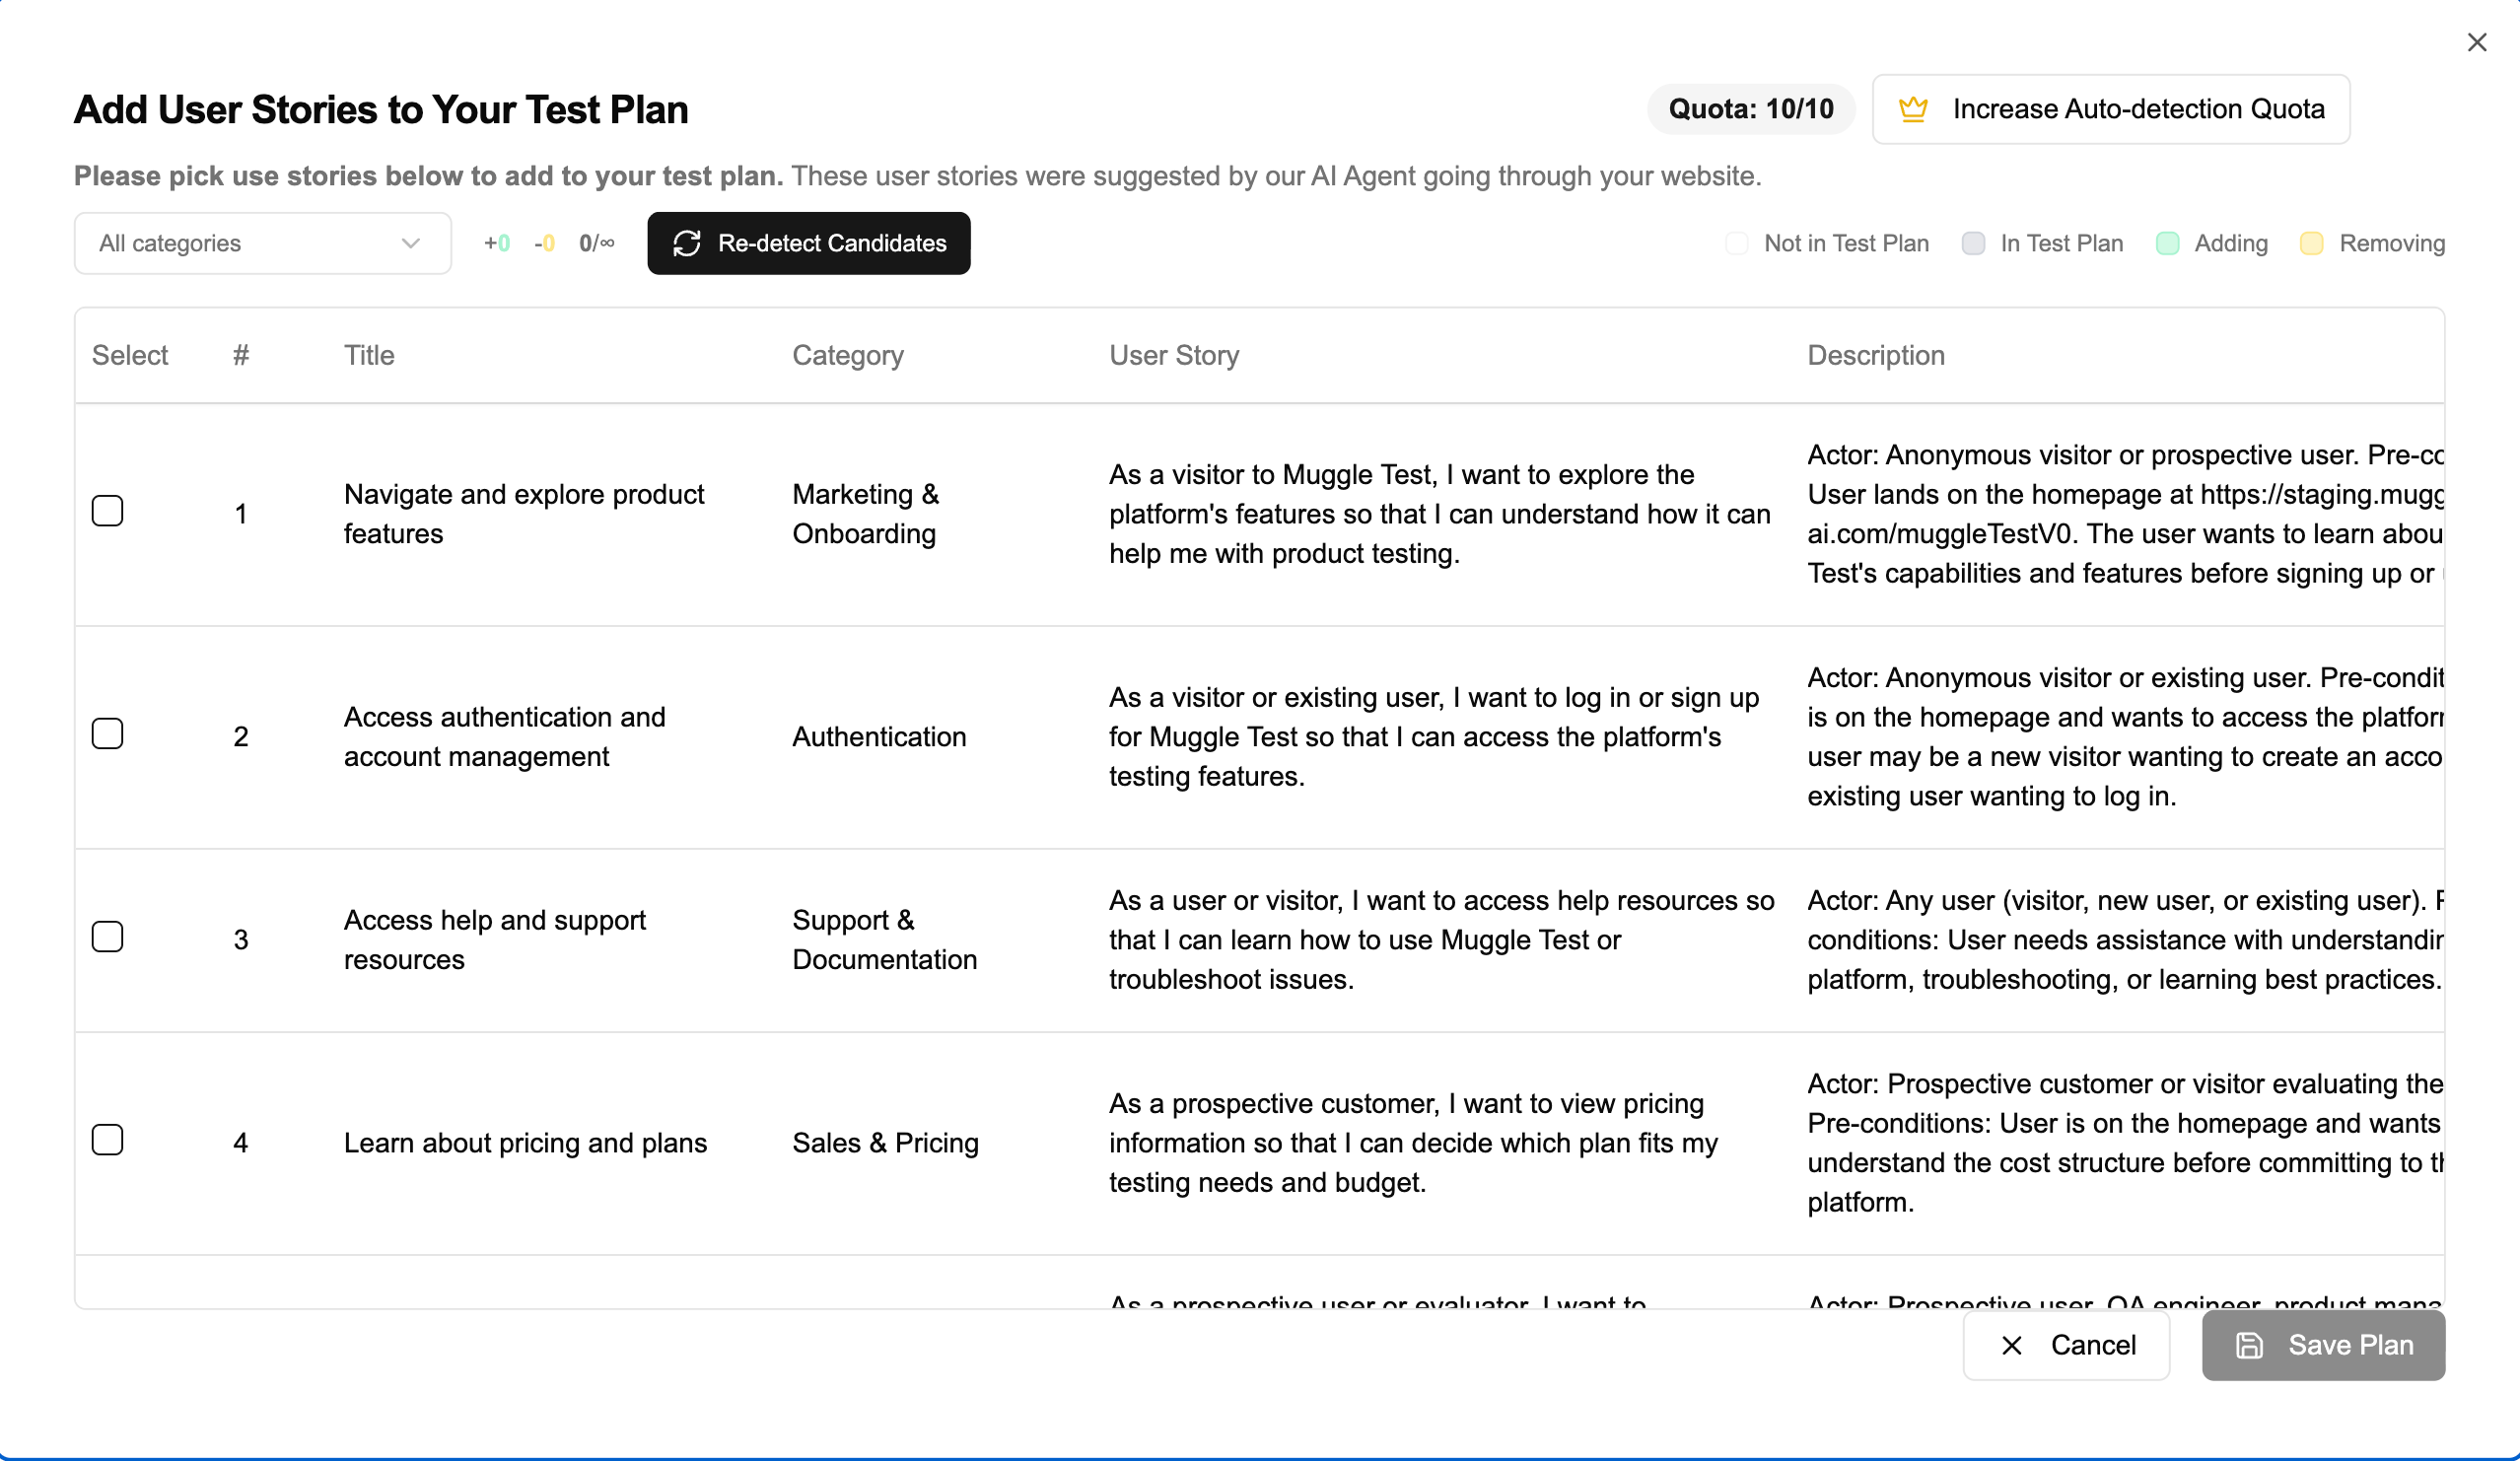Click the crown icon for quota upgrade
Viewport: 2520px width, 1461px height.
(x=1912, y=109)
